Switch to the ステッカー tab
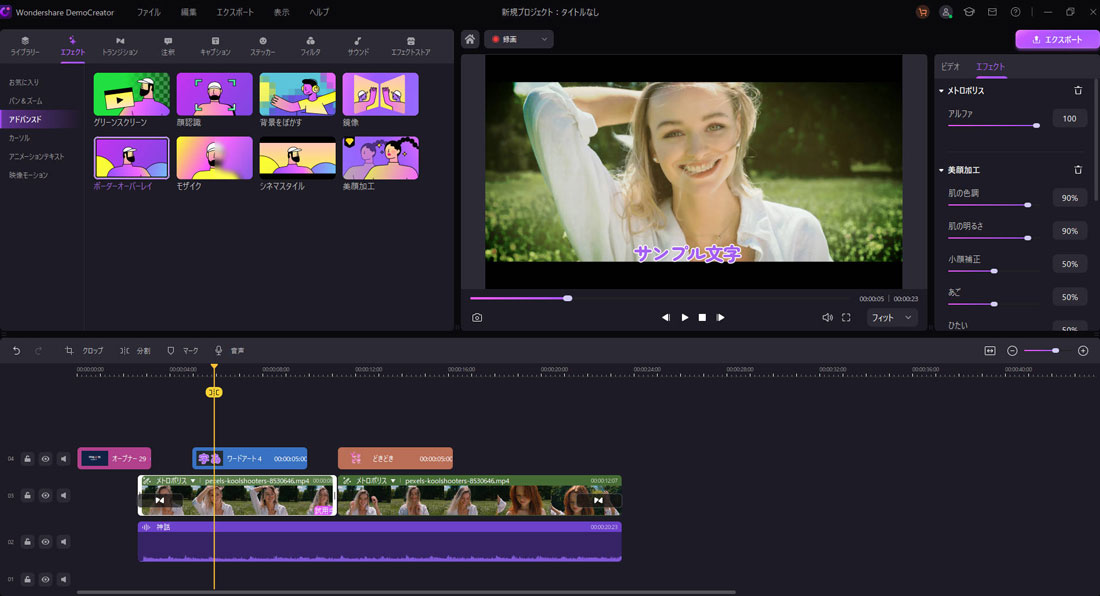Viewport: 1100px width, 596px height. pos(262,46)
